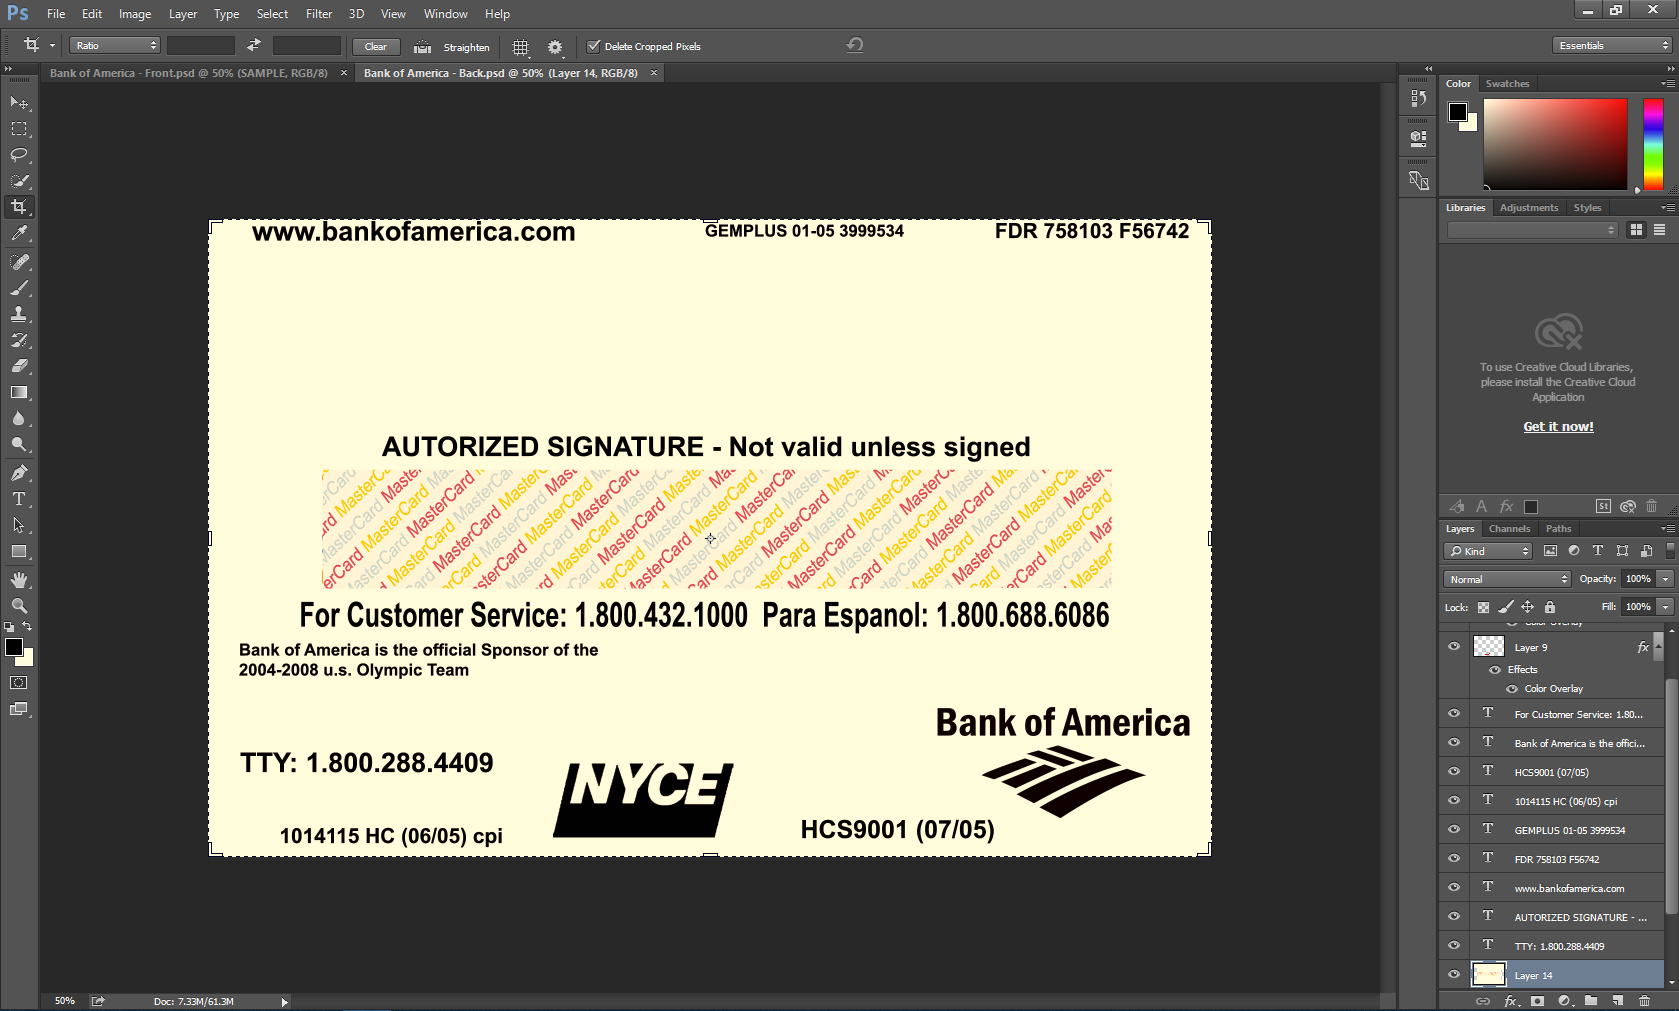Hide Layer 9 visibility eye
1679x1011 pixels.
point(1454,646)
